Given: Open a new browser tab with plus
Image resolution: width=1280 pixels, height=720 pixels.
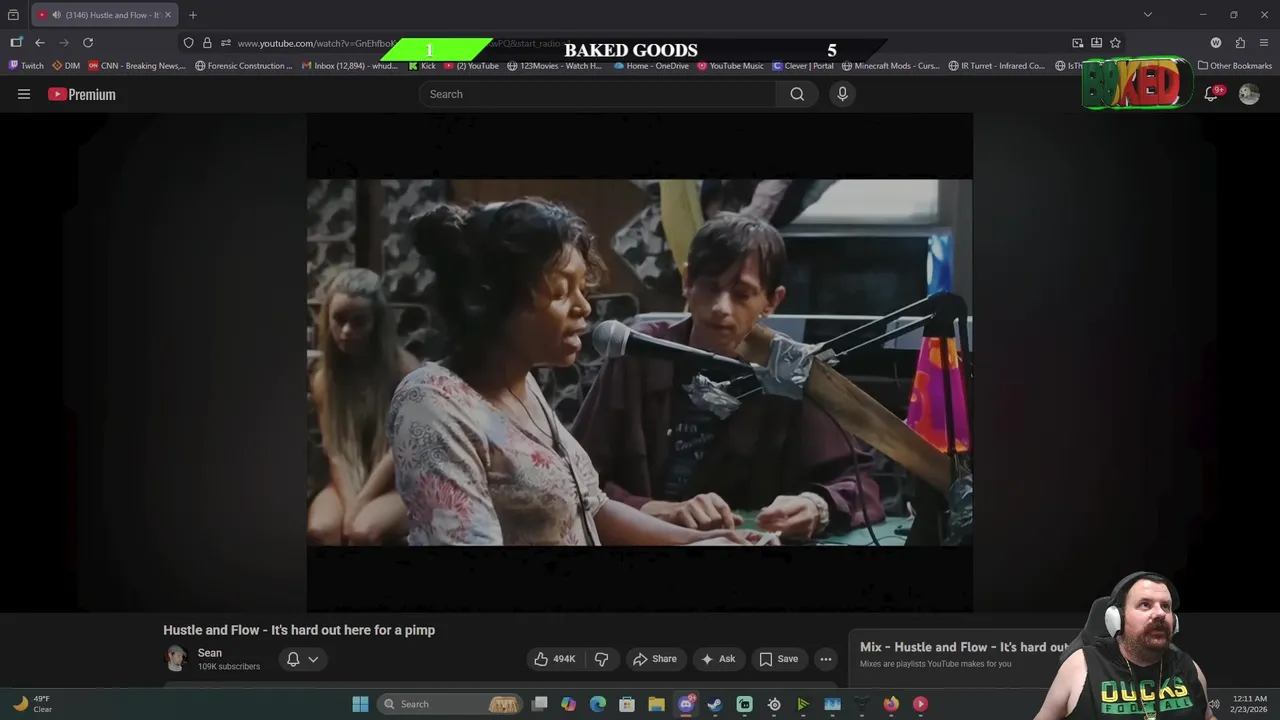Looking at the screenshot, I should pos(193,15).
